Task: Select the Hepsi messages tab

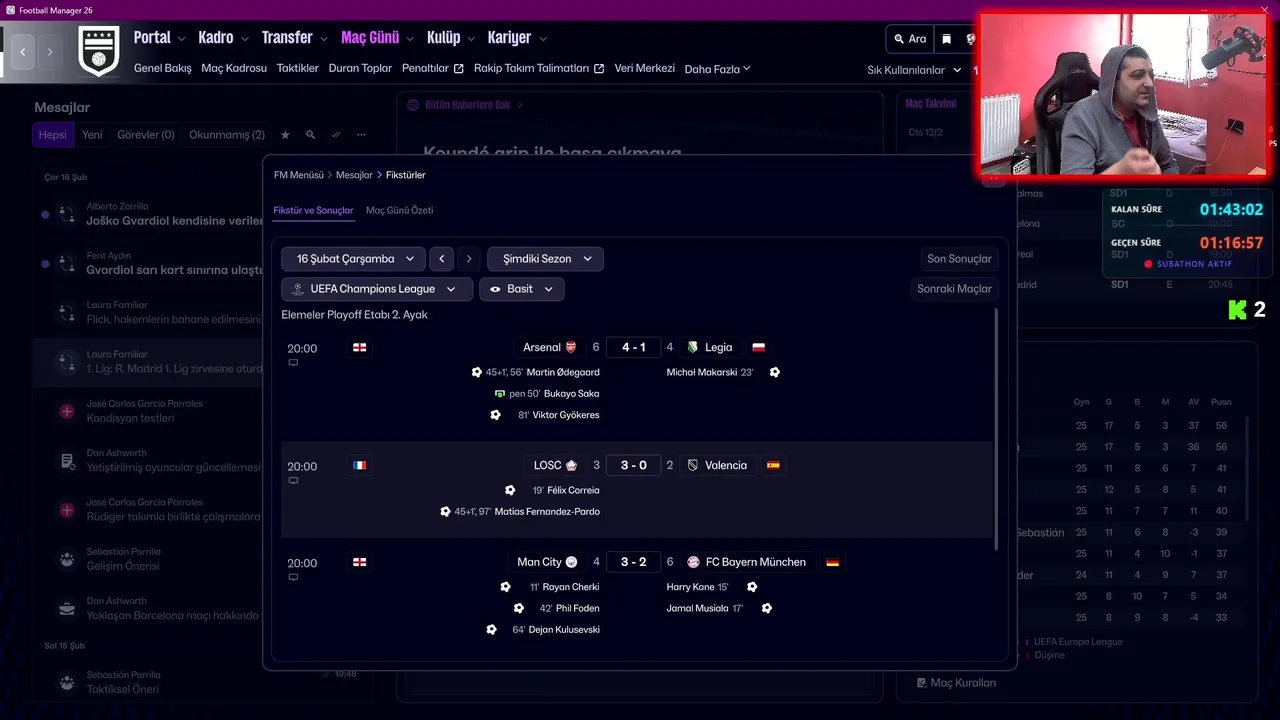Action: click(x=53, y=134)
